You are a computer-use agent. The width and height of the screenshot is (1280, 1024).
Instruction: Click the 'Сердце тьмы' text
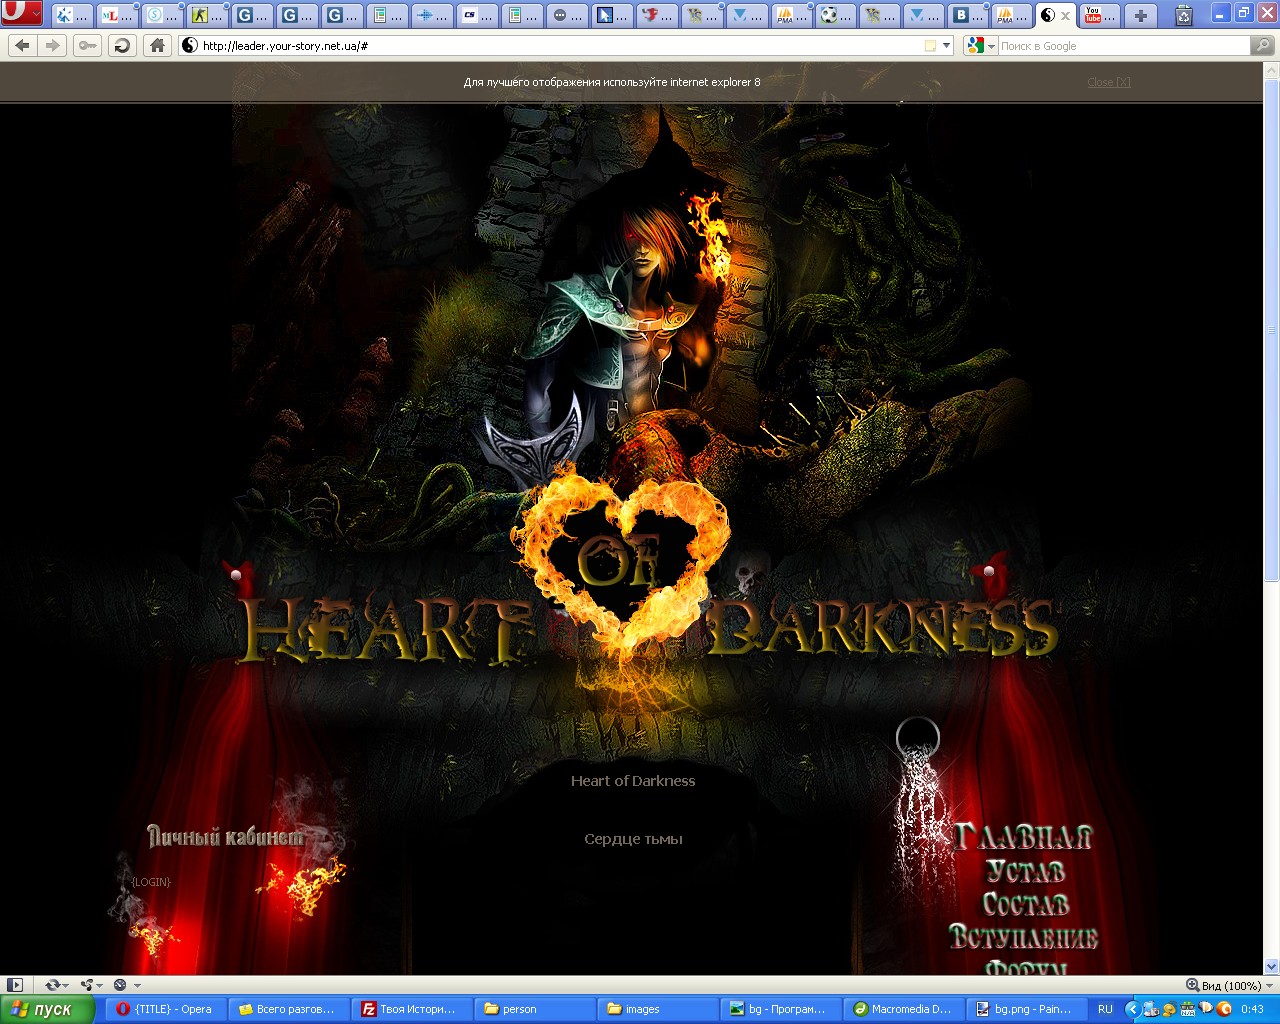coord(633,839)
